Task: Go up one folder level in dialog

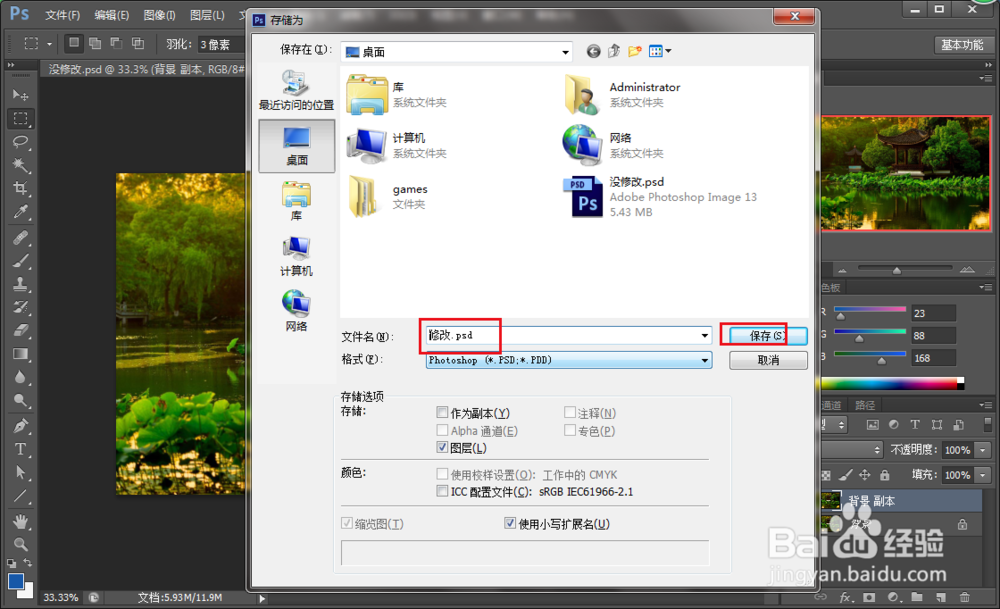Action: [614, 51]
